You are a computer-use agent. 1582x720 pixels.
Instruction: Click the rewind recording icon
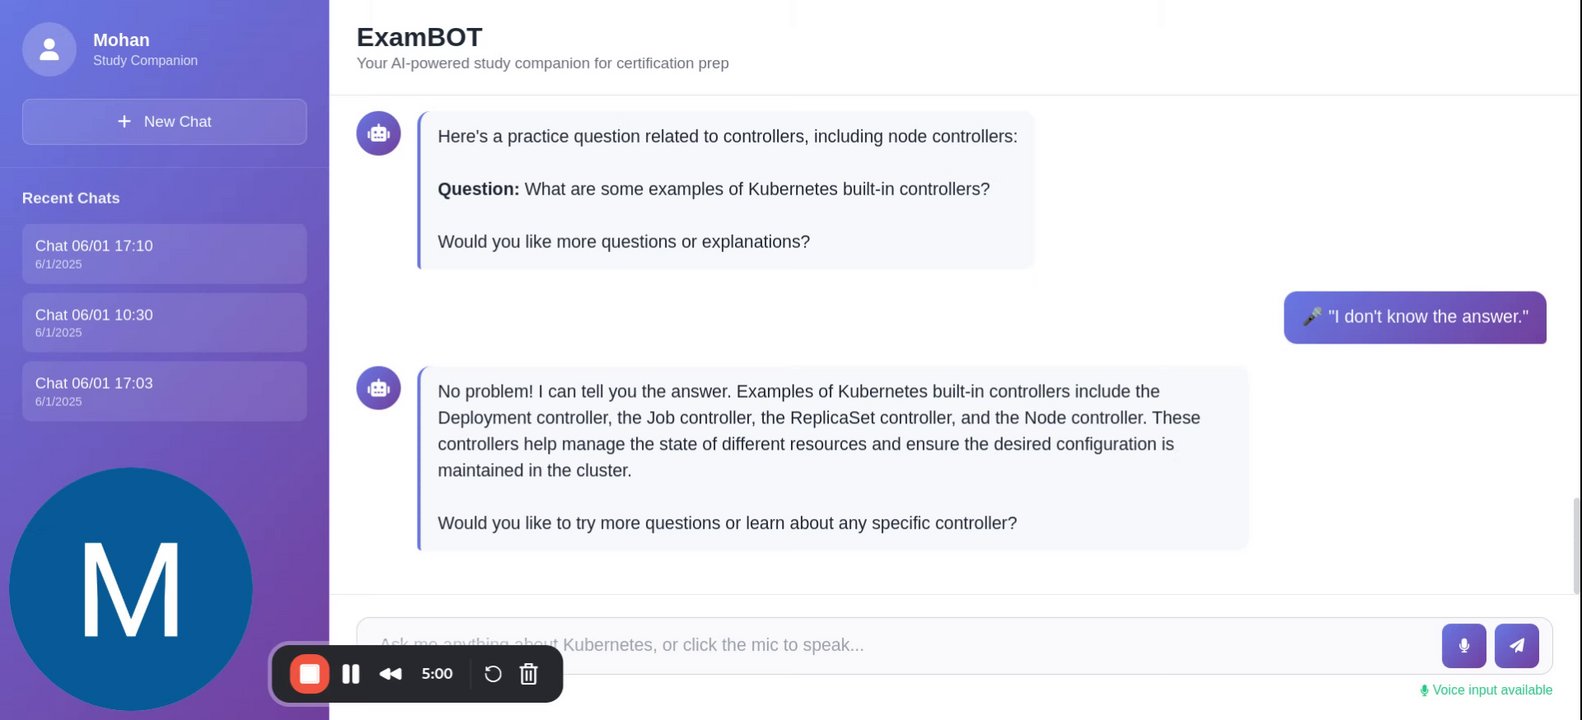[390, 674]
